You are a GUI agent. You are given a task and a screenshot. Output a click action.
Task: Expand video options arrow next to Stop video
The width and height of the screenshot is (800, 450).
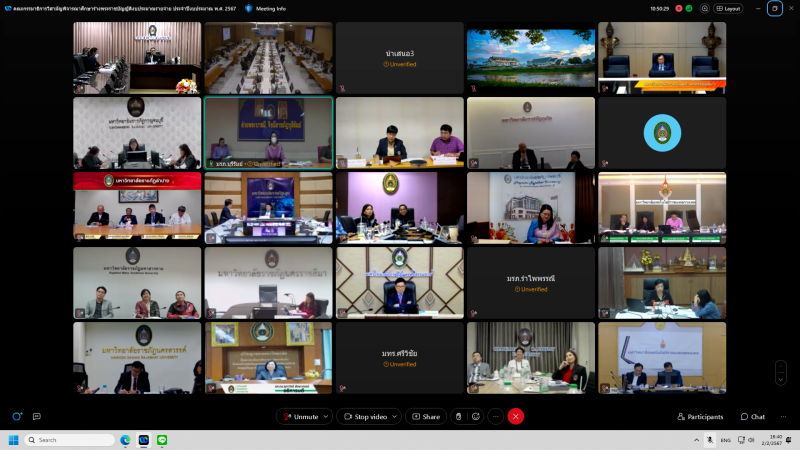tap(395, 416)
